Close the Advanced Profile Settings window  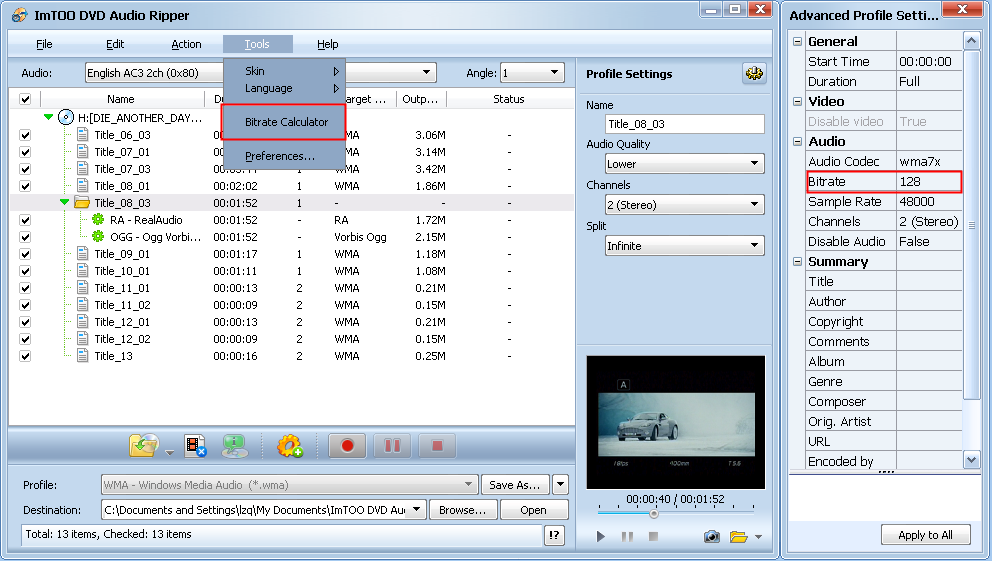[962, 9]
